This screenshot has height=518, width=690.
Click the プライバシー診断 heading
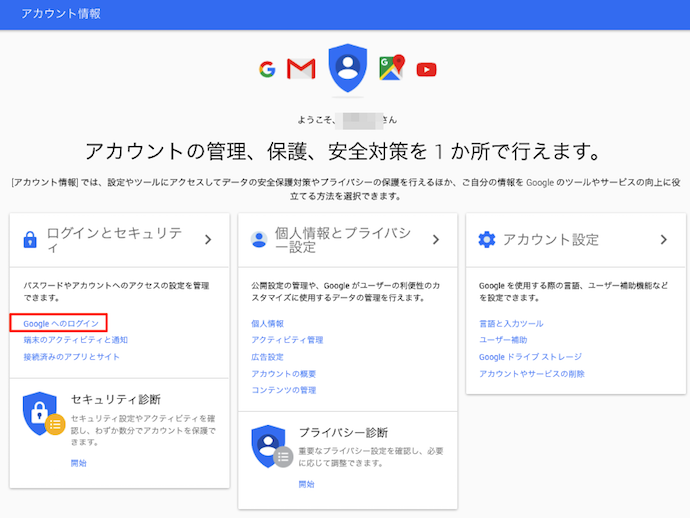[x=343, y=433]
